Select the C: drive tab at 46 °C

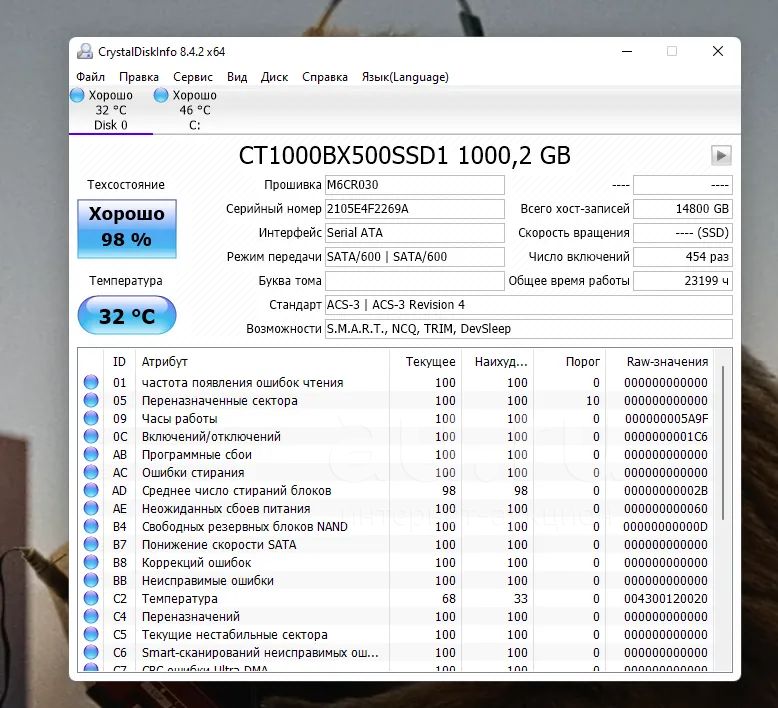tap(194, 110)
